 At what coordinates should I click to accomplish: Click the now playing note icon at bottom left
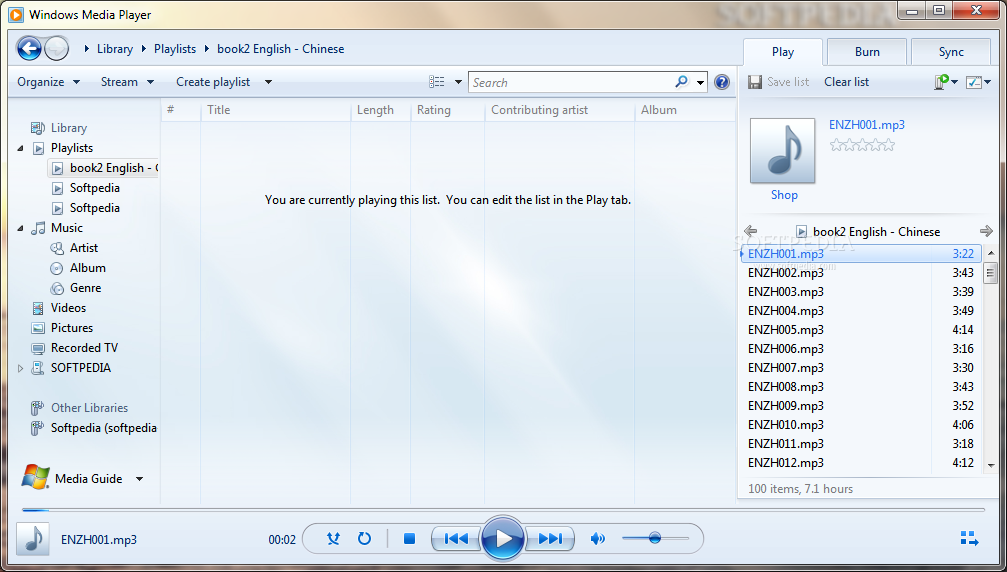pyautogui.click(x=33, y=539)
